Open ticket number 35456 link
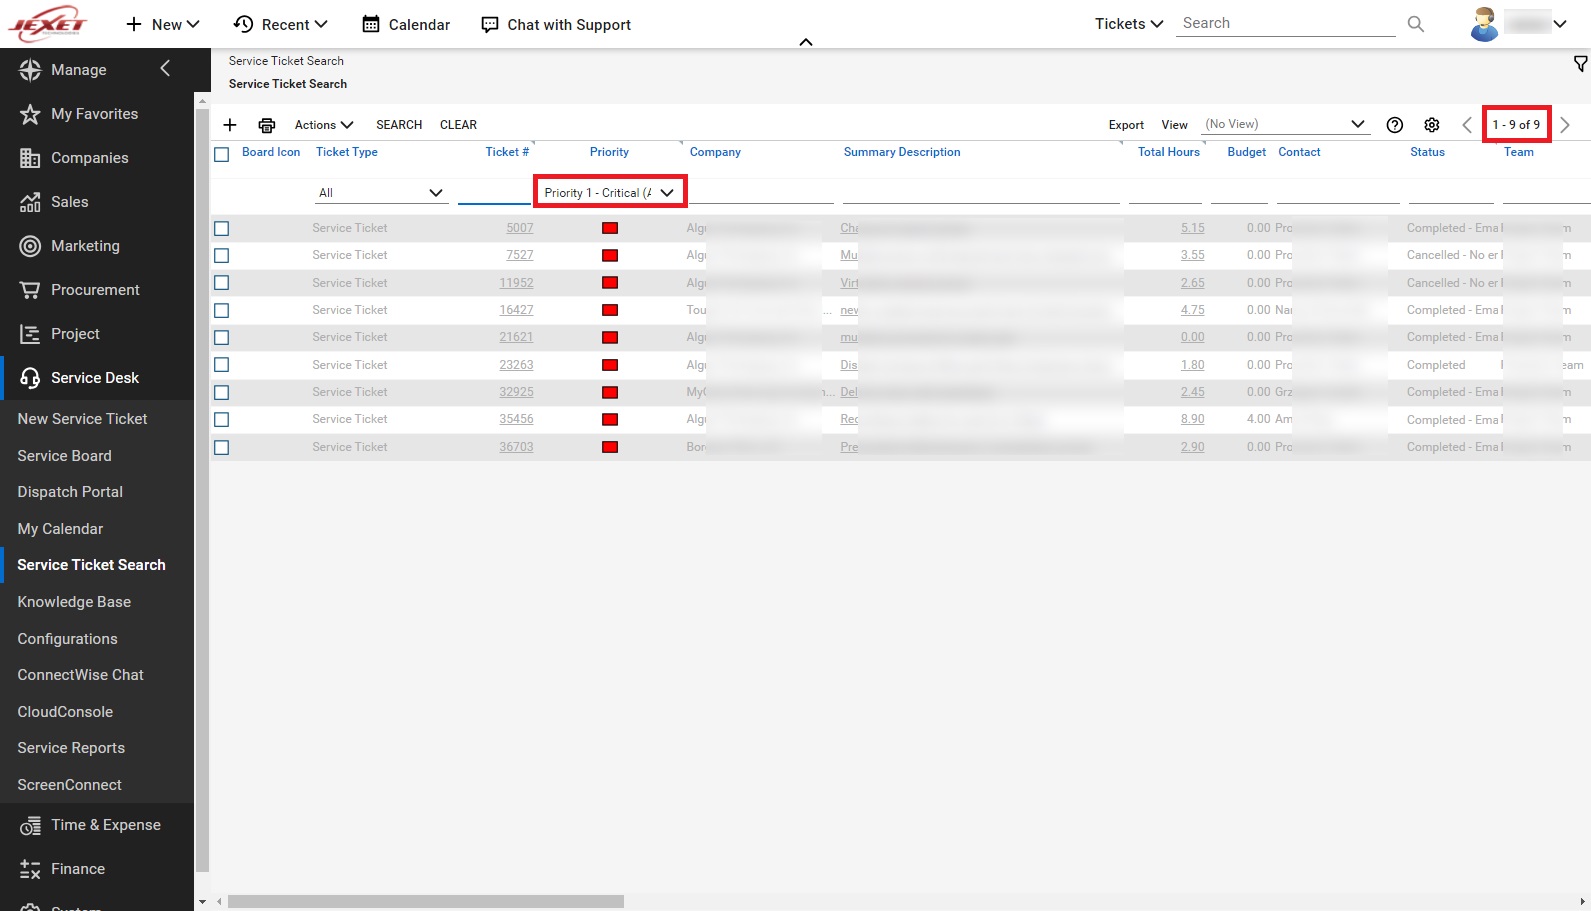 [x=516, y=420]
